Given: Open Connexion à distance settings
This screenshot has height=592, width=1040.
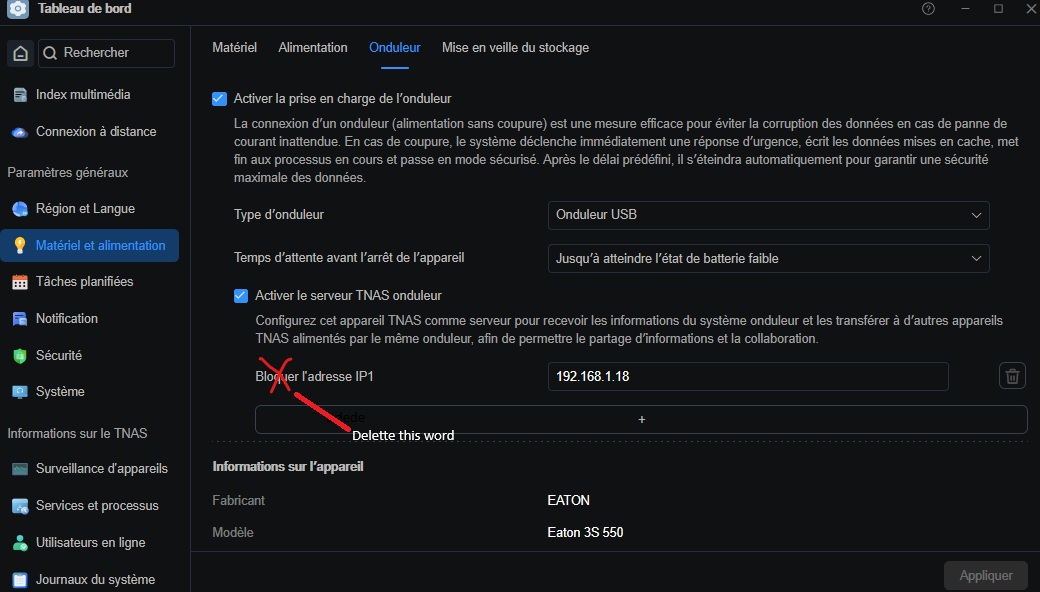Looking at the screenshot, I should coord(96,132).
